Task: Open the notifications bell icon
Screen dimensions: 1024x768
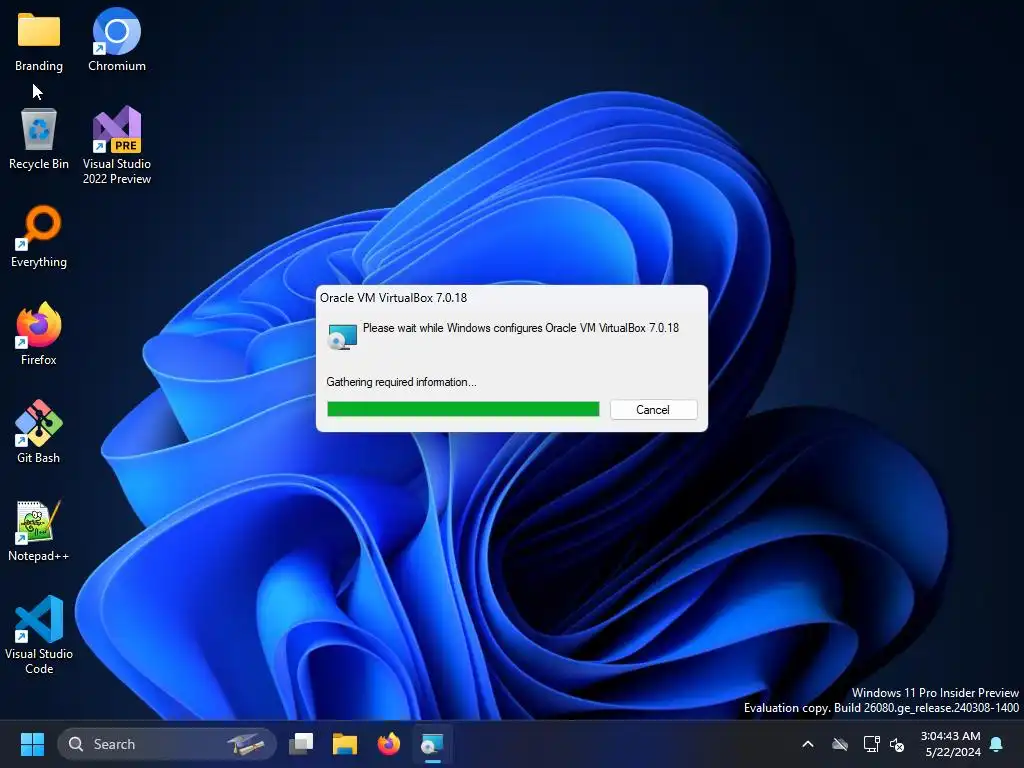Action: coord(997,744)
